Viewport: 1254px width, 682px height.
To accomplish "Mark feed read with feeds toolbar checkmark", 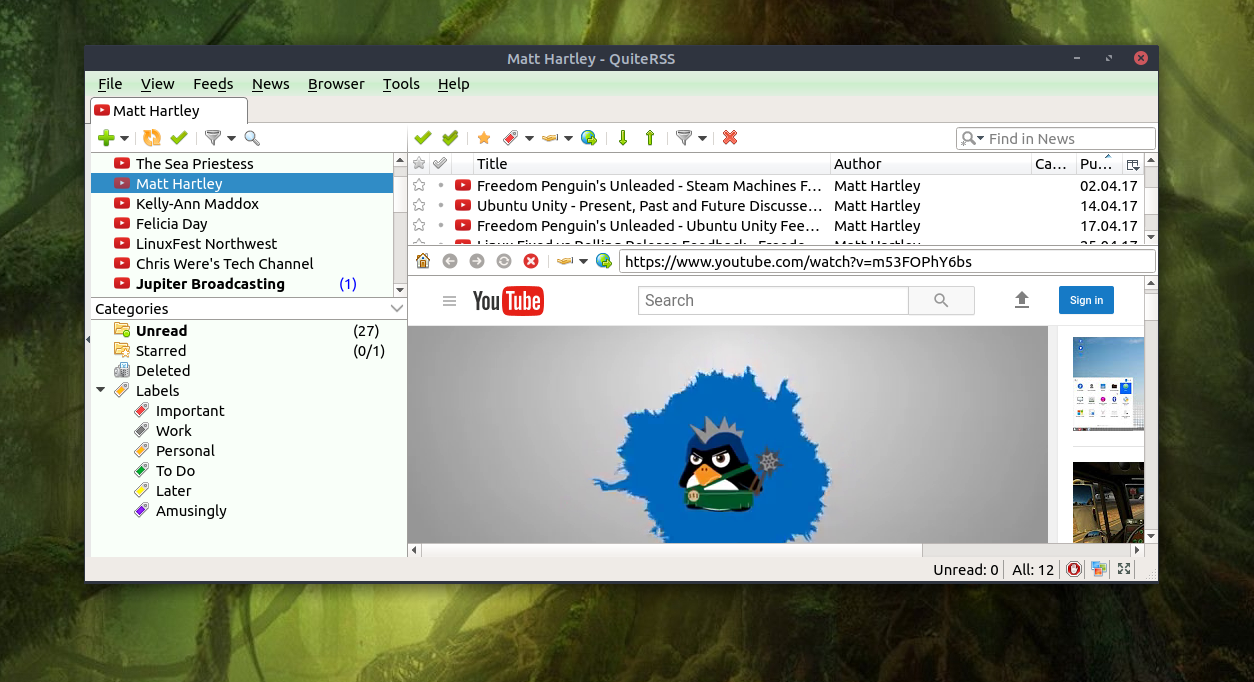I will (x=179, y=138).
